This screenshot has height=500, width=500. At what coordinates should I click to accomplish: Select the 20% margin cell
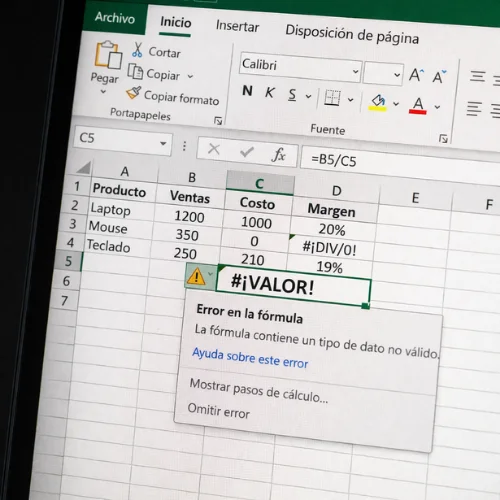tap(332, 229)
